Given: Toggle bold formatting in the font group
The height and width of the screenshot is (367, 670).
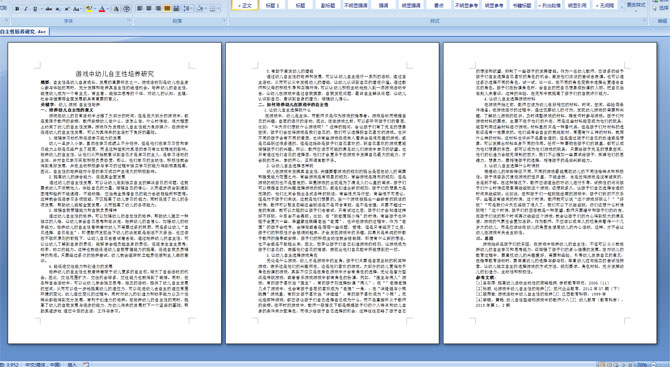Looking at the screenshot, I should click(x=17, y=9).
